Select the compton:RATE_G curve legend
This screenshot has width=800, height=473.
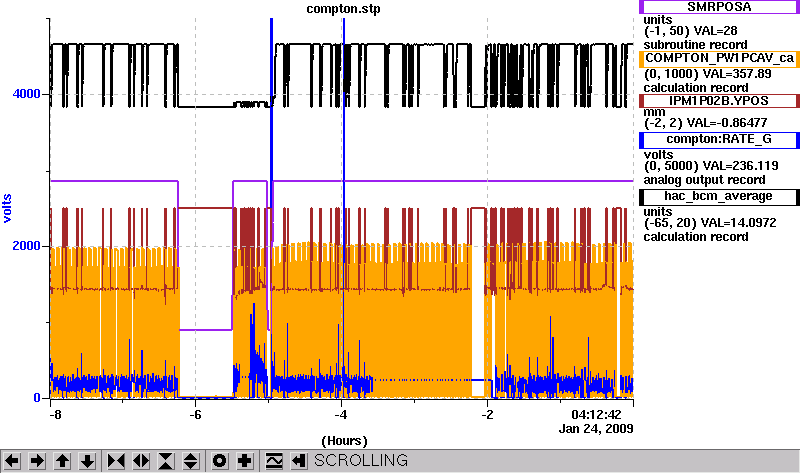pyautogui.click(x=719, y=140)
